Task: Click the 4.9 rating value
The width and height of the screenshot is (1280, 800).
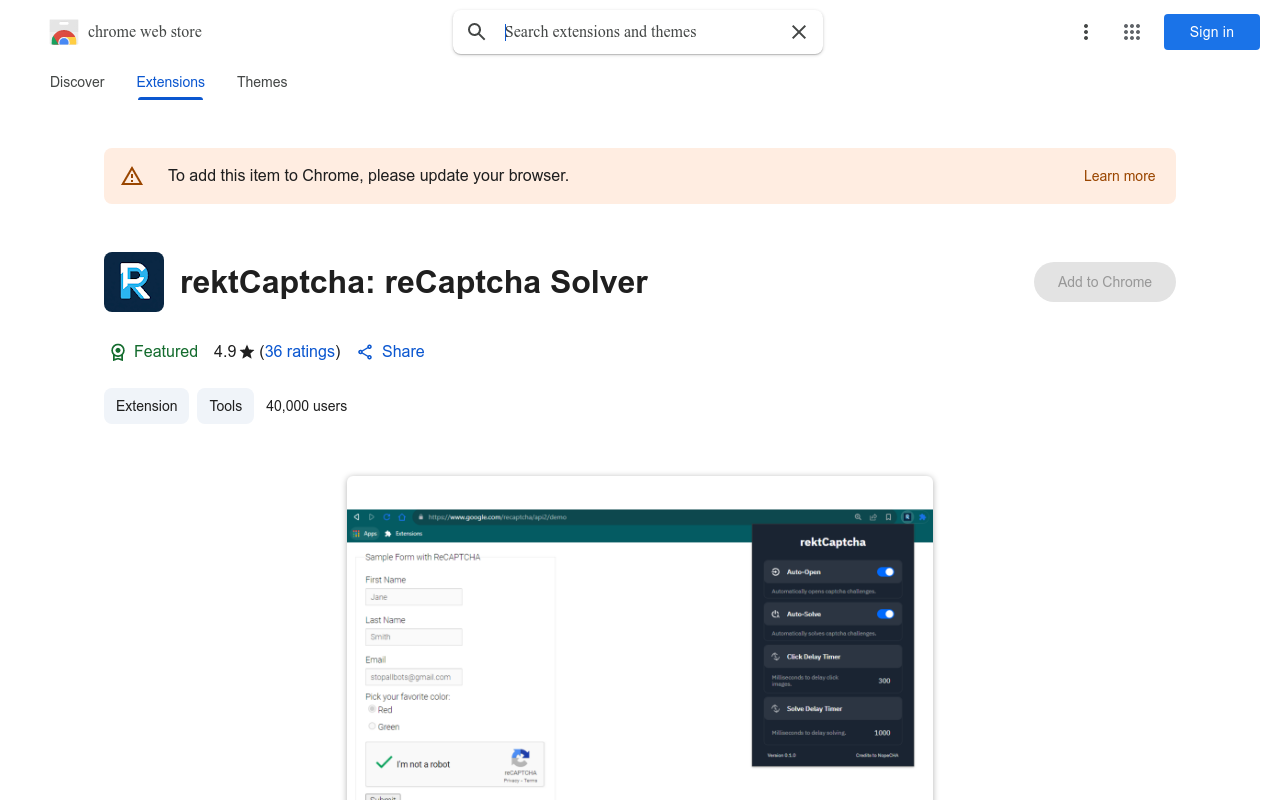Action: click(225, 352)
